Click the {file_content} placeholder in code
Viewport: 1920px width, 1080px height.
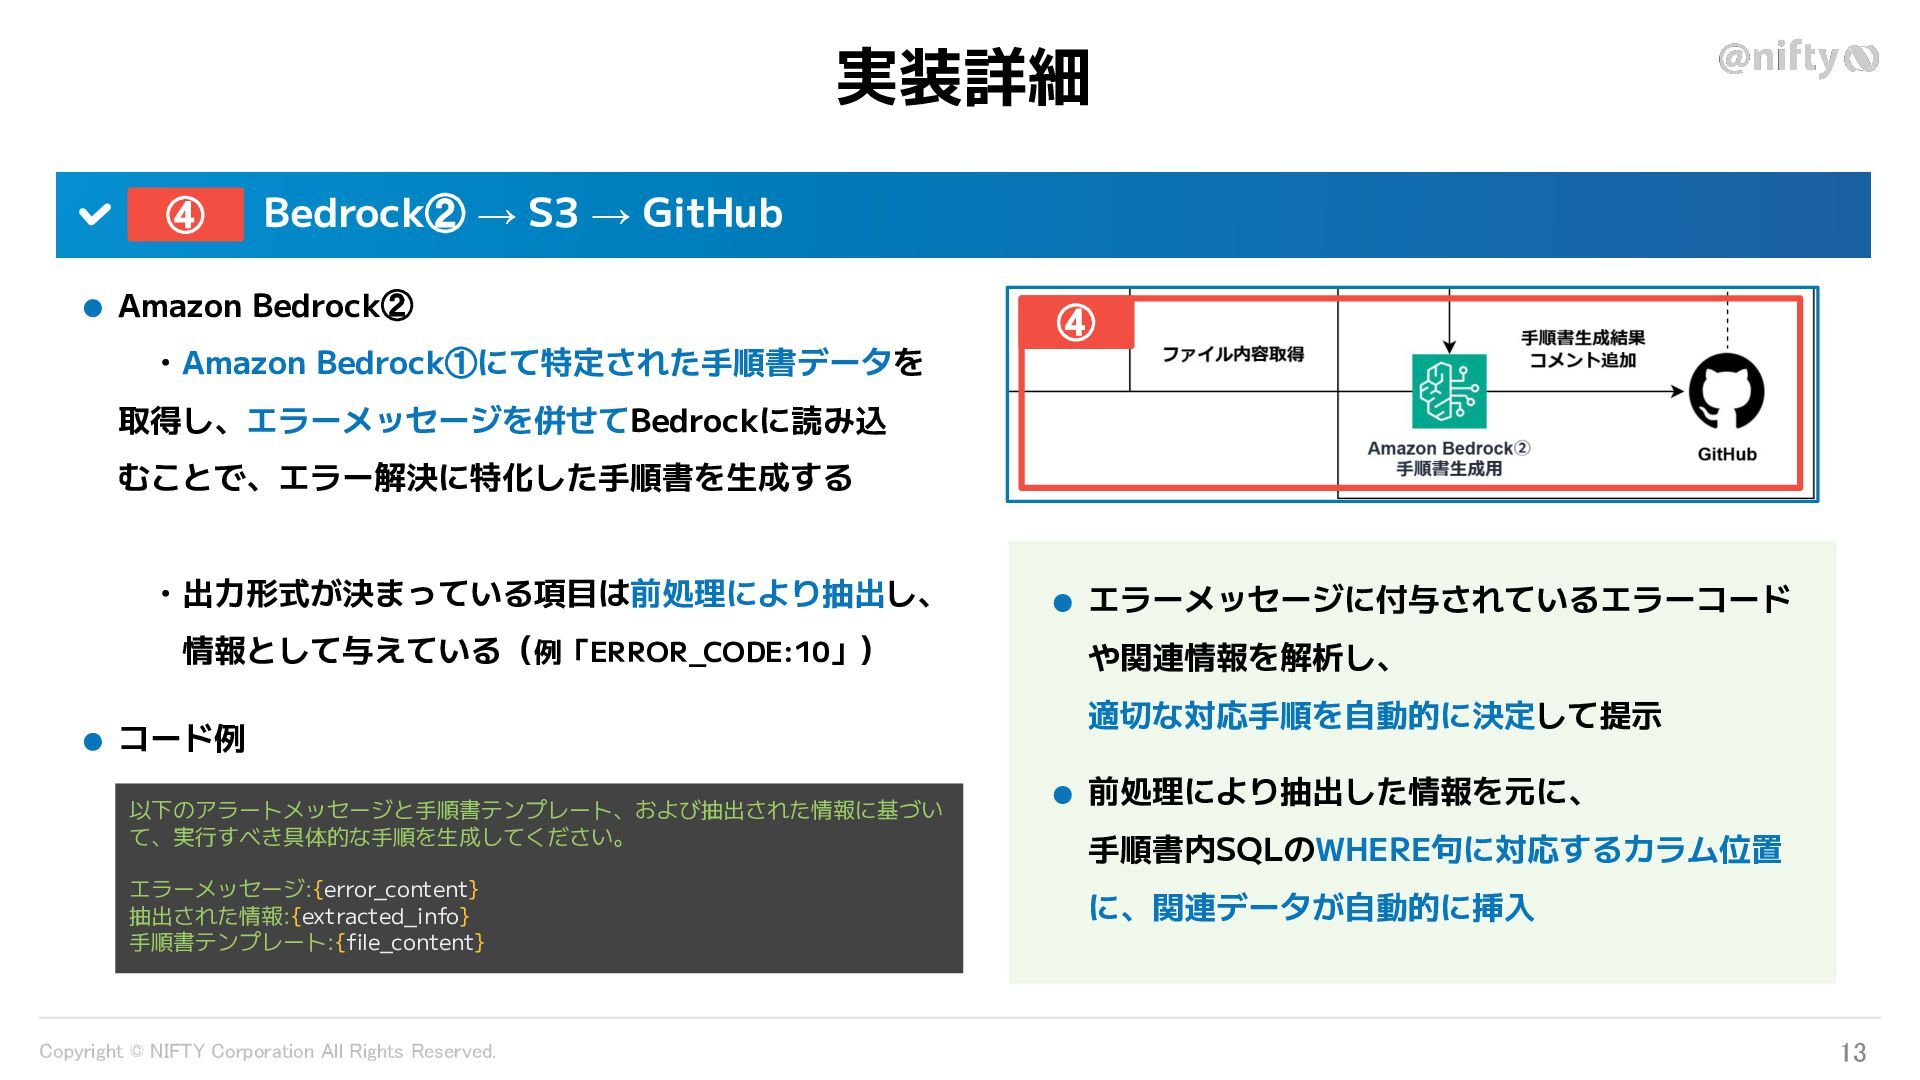[410, 942]
